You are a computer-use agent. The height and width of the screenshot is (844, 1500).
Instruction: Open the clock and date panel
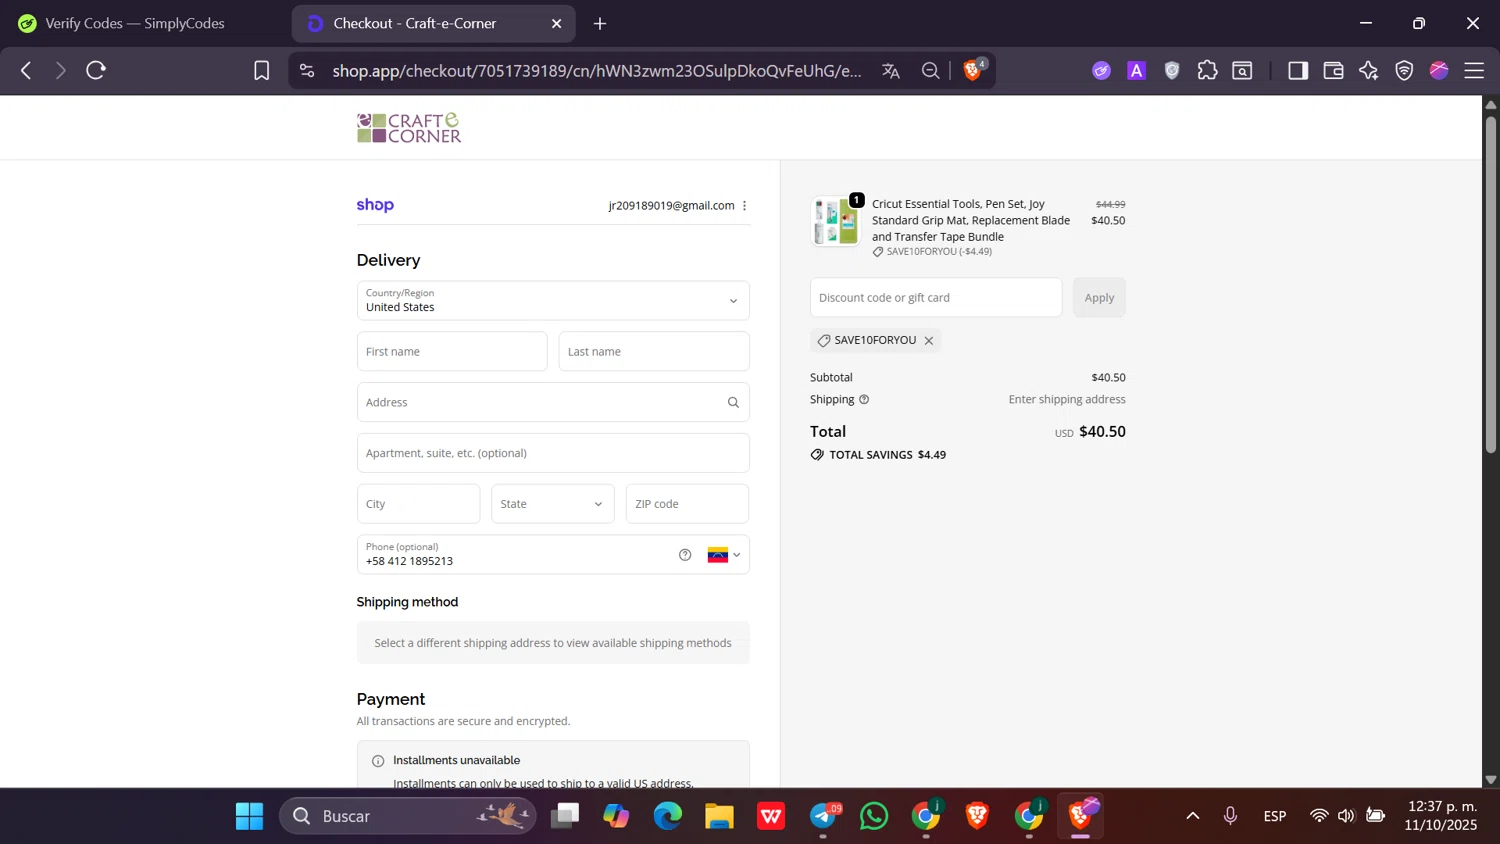click(x=1441, y=816)
